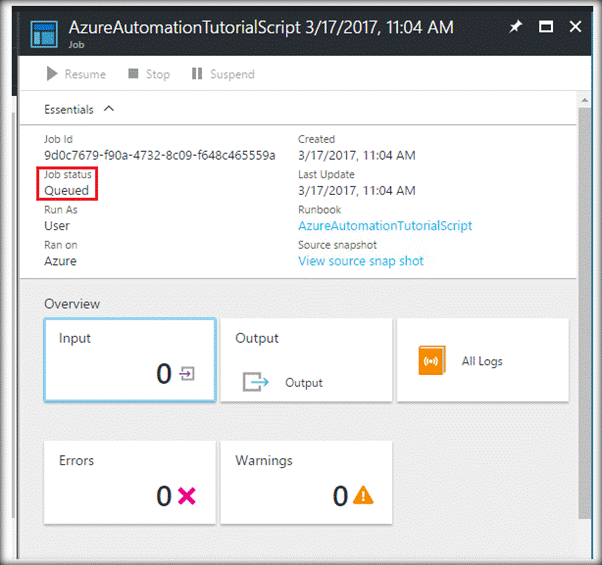Collapse the Essentials section chevron
The image size is (602, 565).
click(x=109, y=109)
